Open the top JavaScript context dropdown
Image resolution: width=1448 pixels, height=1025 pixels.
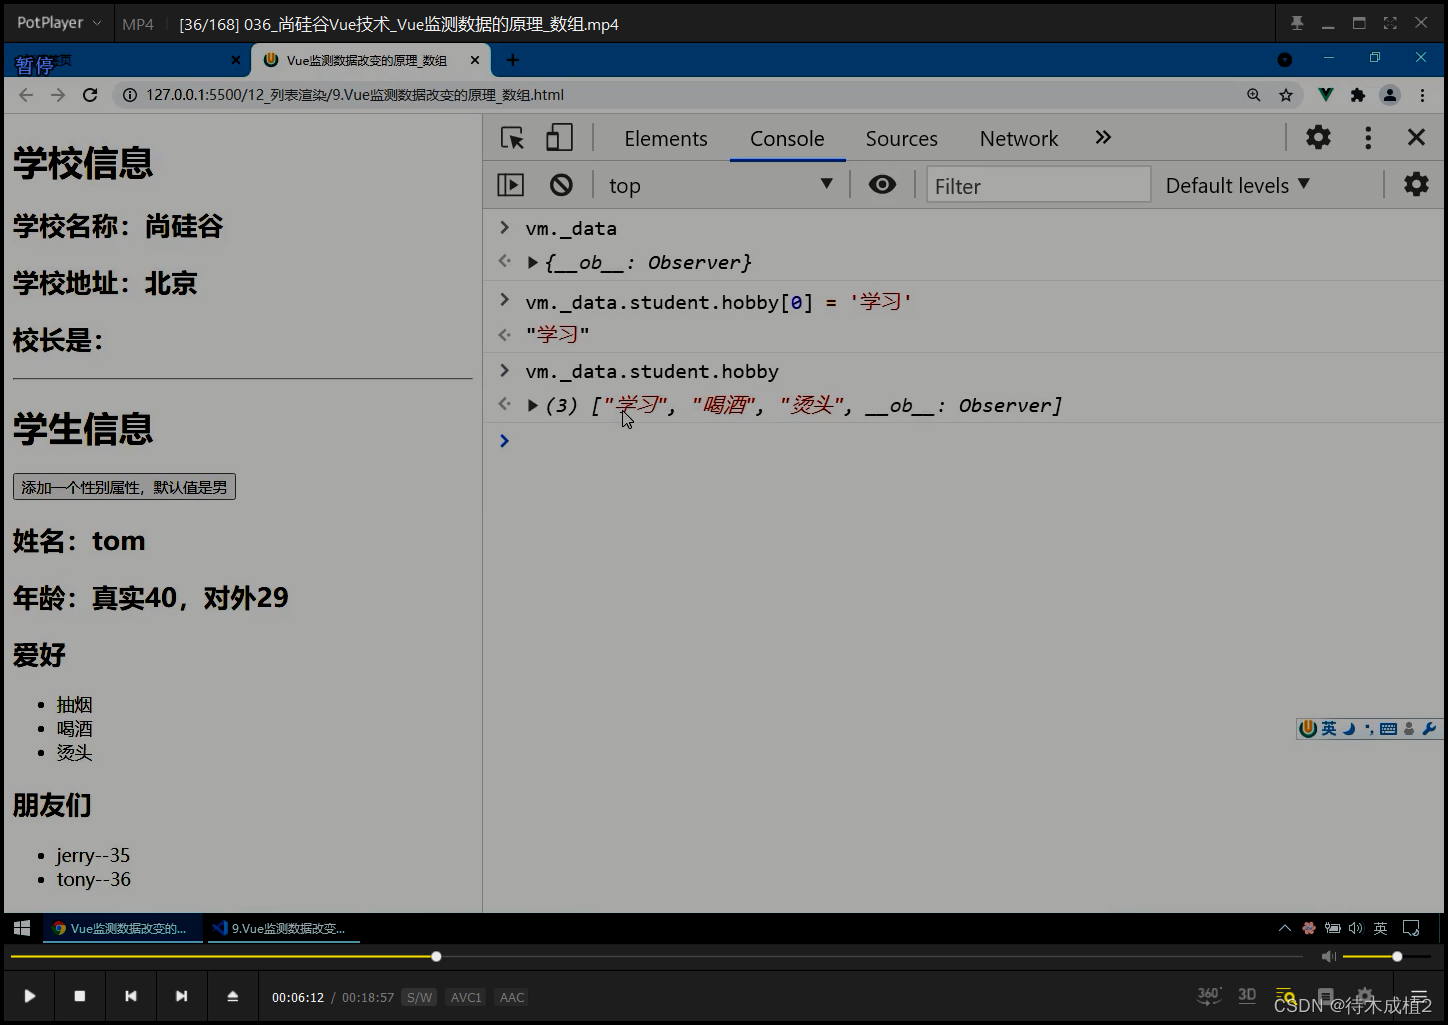point(720,185)
